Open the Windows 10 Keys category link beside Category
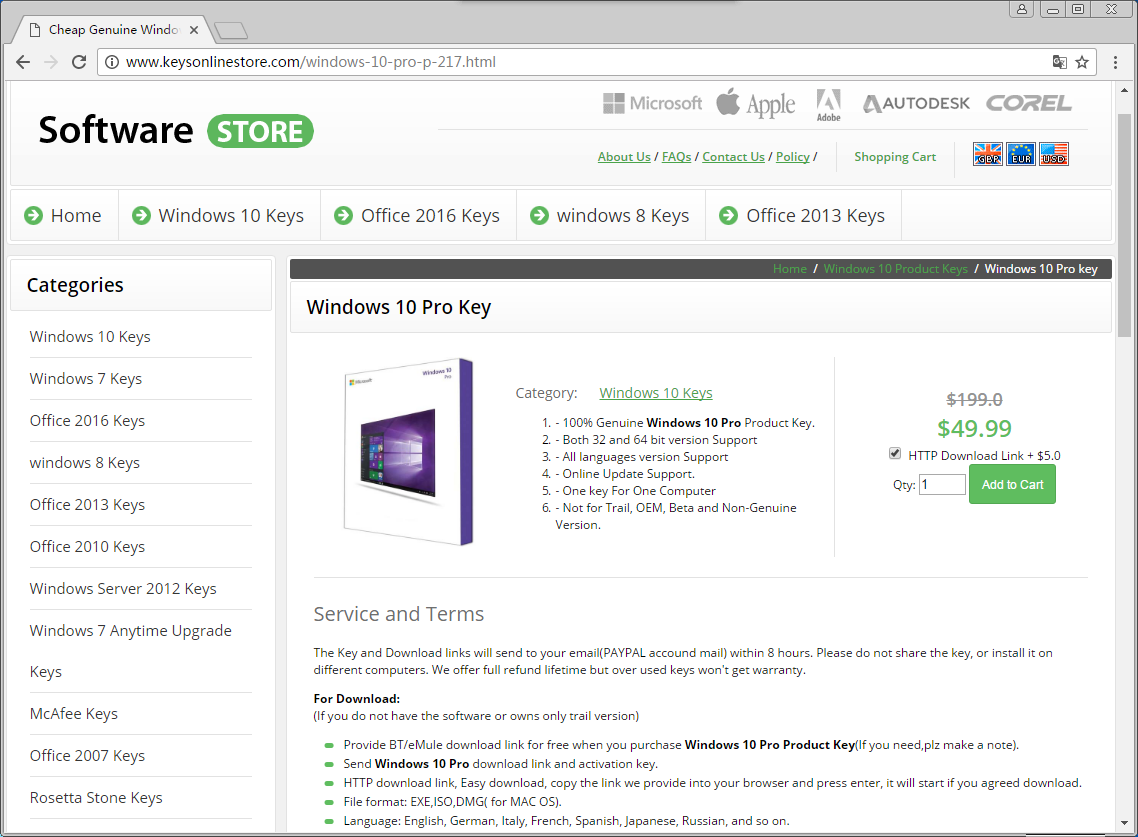This screenshot has width=1138, height=837. [656, 393]
